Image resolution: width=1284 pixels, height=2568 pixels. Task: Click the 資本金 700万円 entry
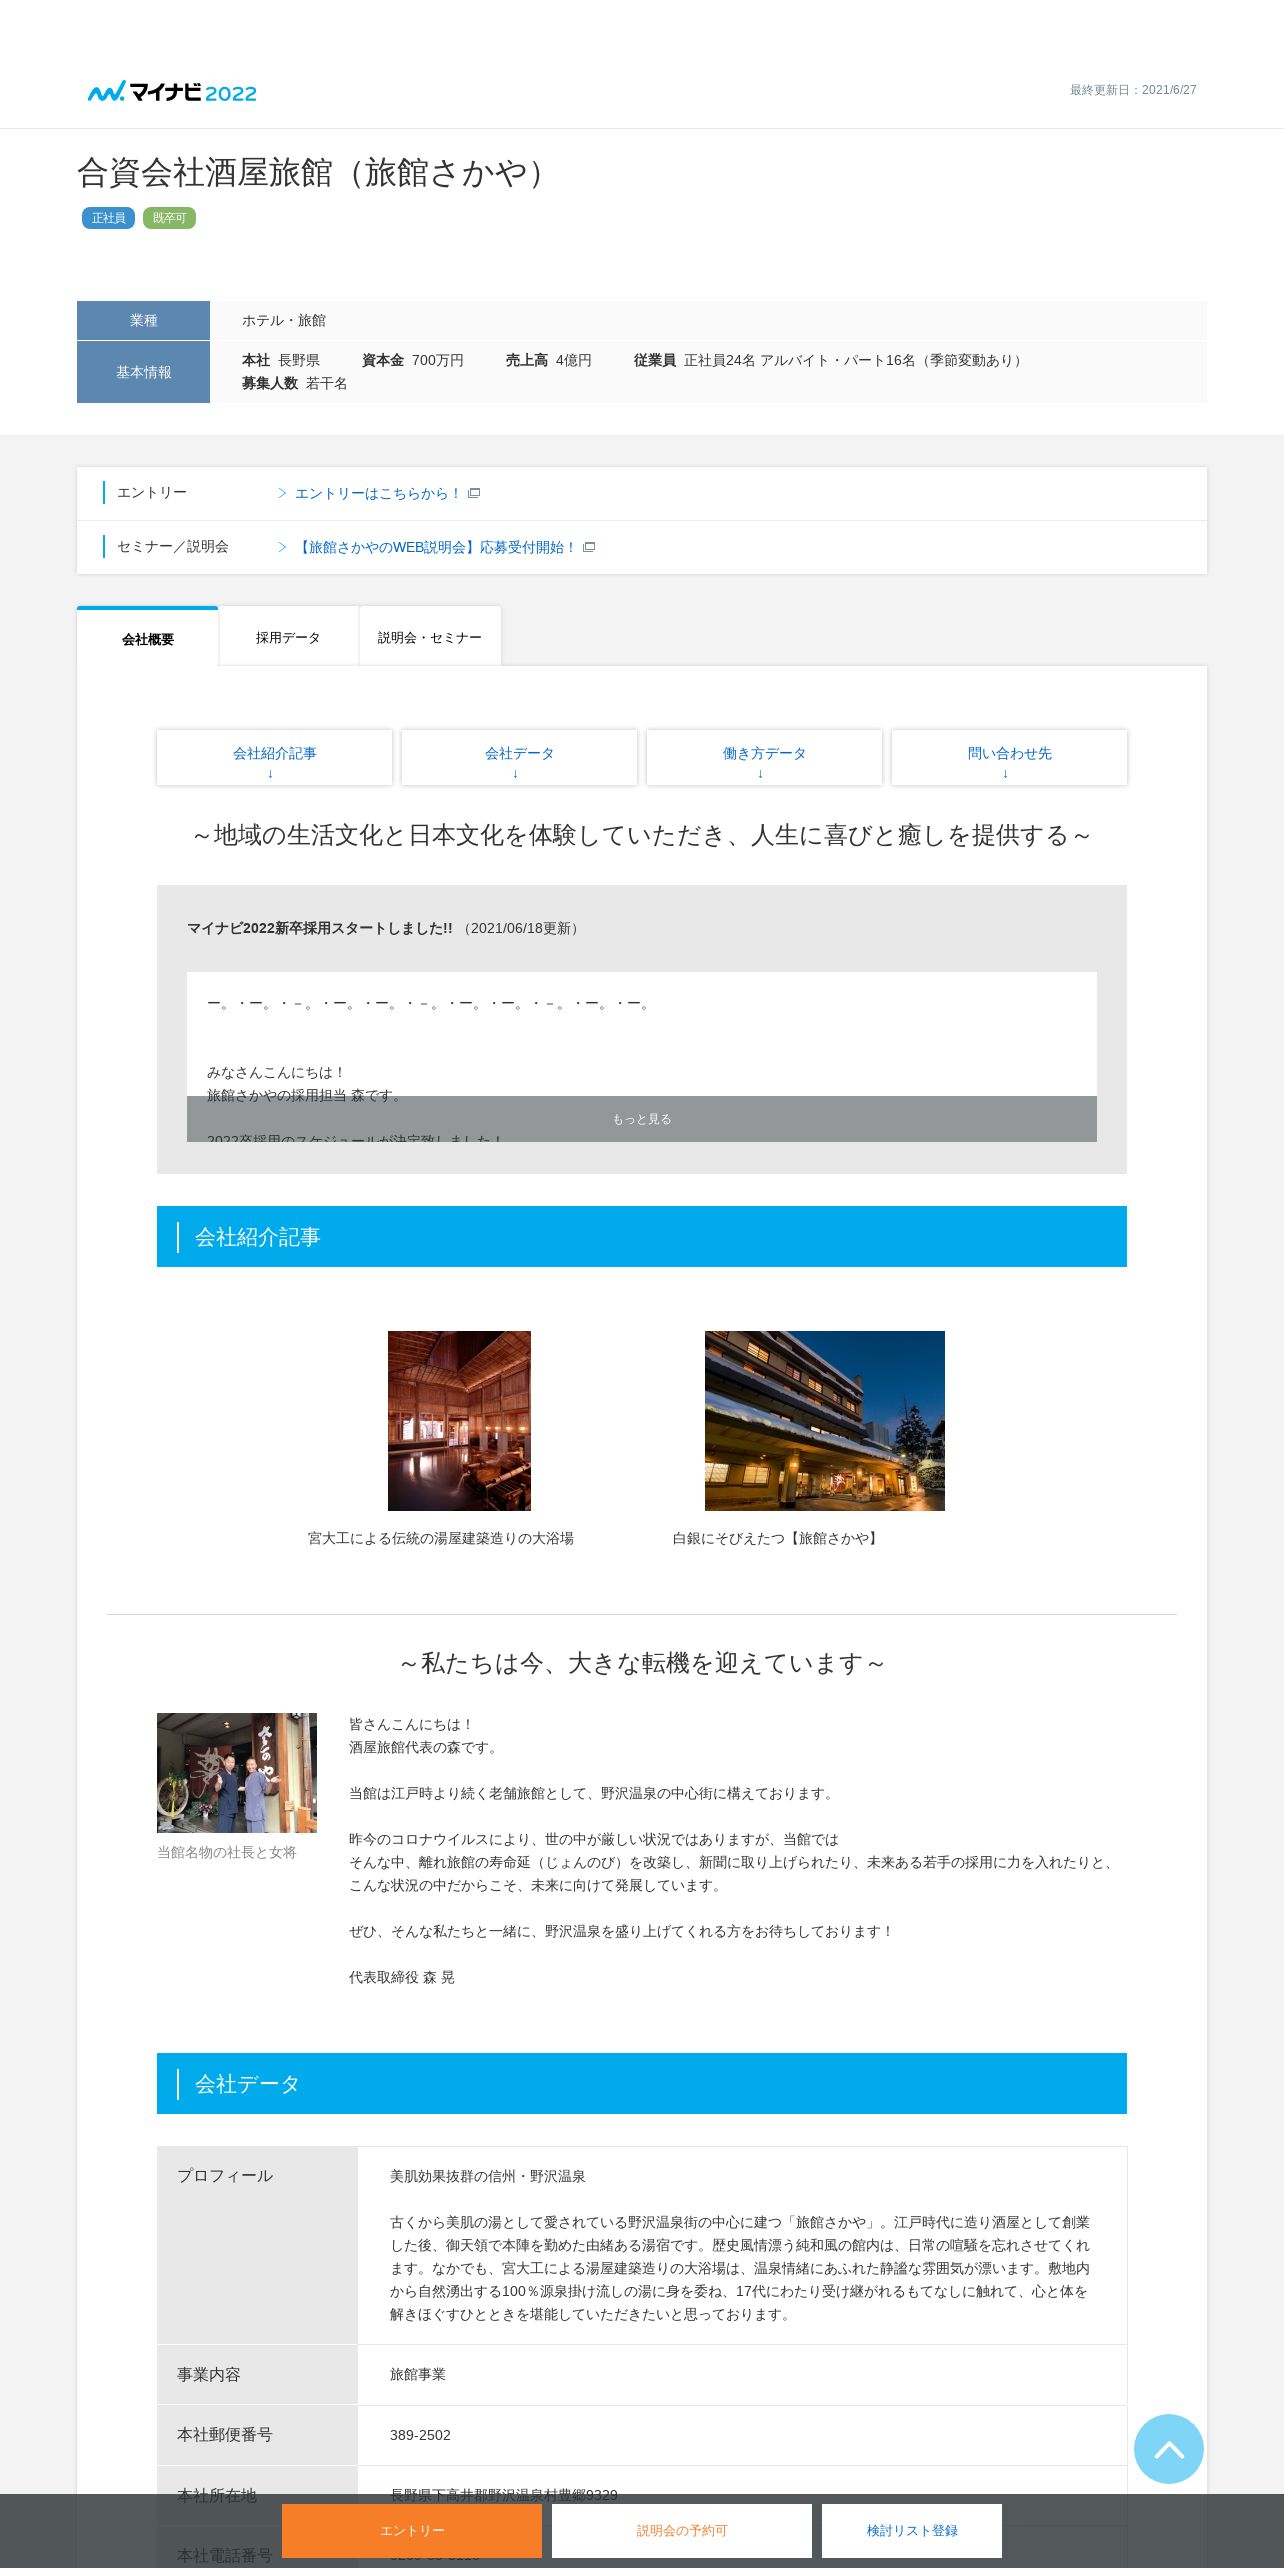tap(413, 360)
